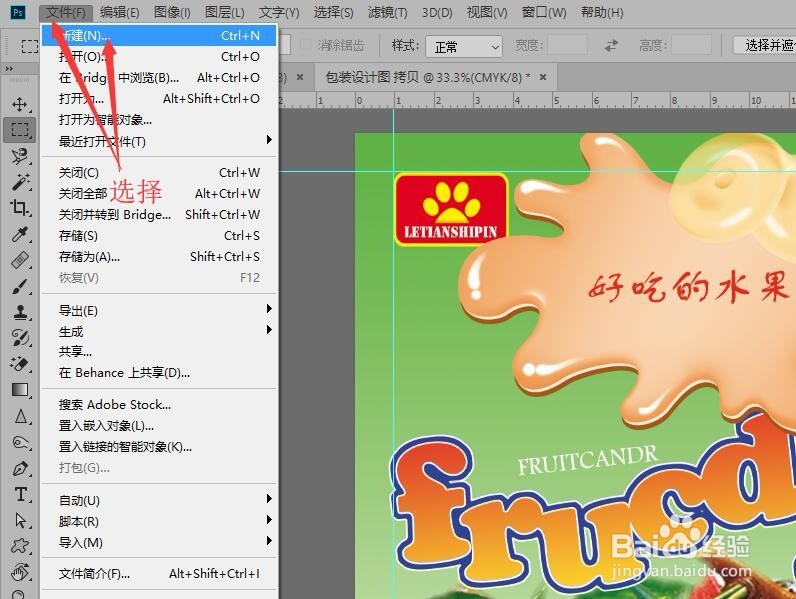
Task: Expand the 生成 submenu
Action: [x=159, y=331]
